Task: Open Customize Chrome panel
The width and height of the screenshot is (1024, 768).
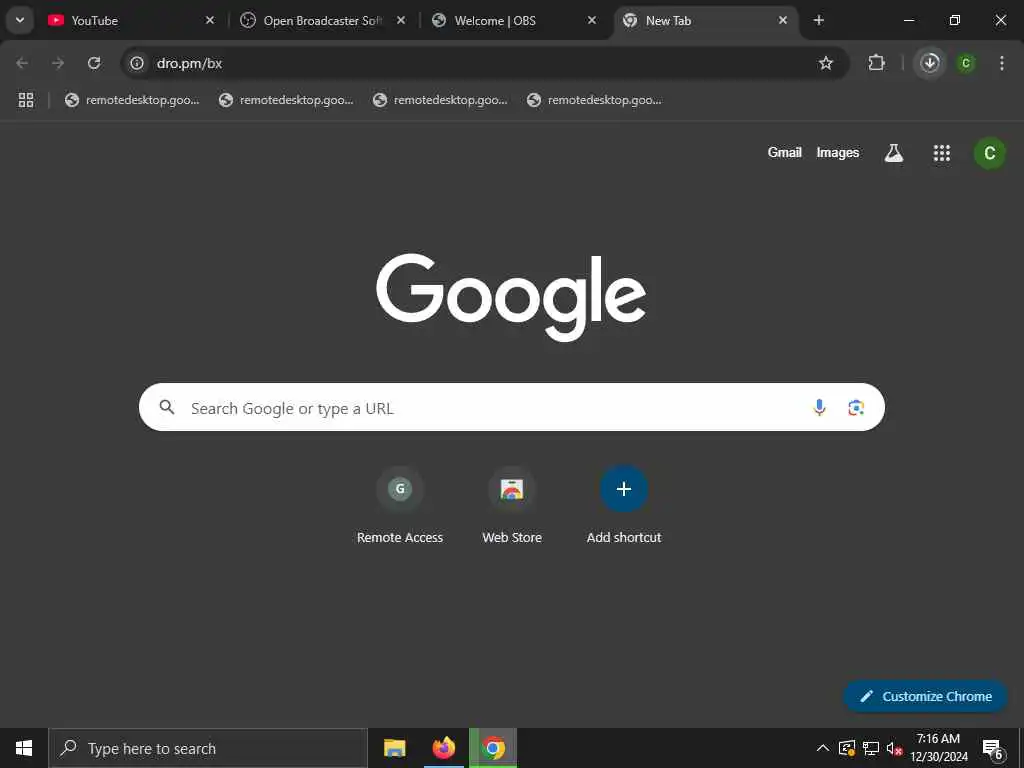Action: tap(925, 696)
